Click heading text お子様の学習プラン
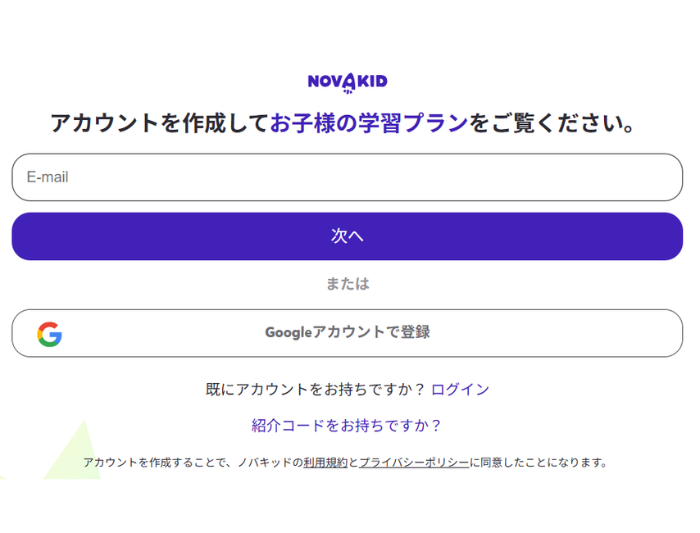Image resolution: width=700 pixels, height=533 pixels. 369,123
